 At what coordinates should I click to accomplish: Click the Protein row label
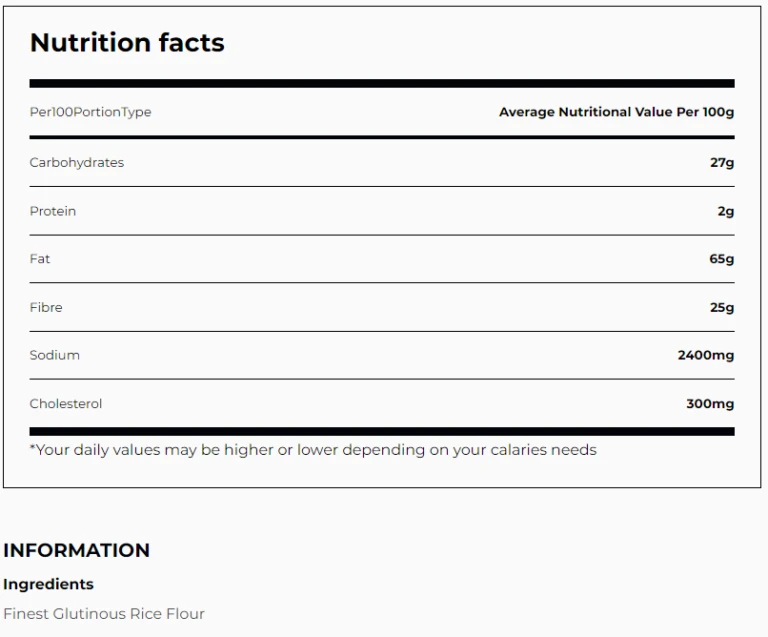click(53, 211)
